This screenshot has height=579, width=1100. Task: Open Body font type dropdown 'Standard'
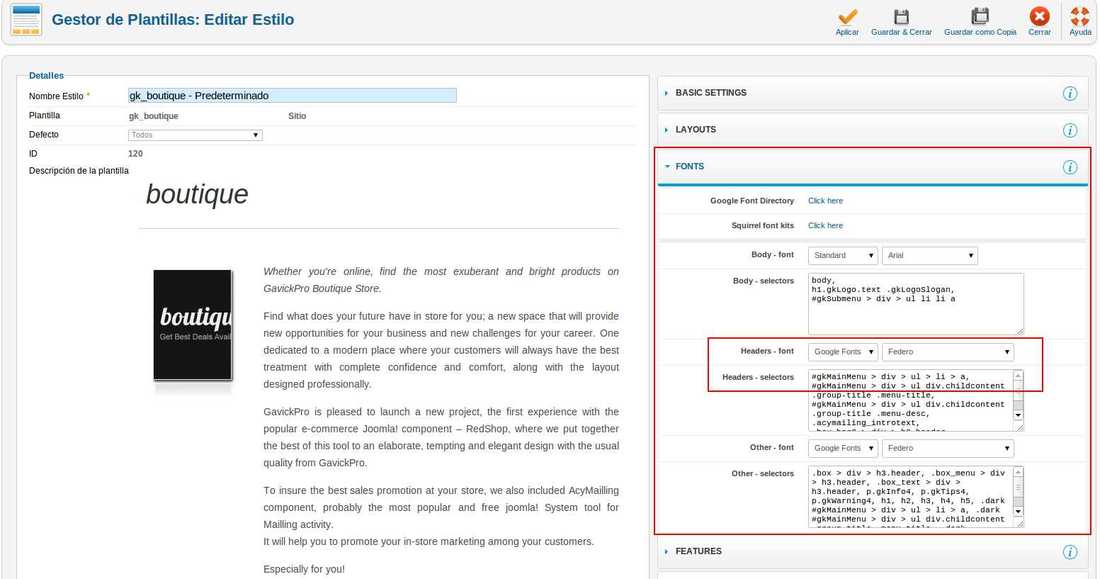pos(843,255)
